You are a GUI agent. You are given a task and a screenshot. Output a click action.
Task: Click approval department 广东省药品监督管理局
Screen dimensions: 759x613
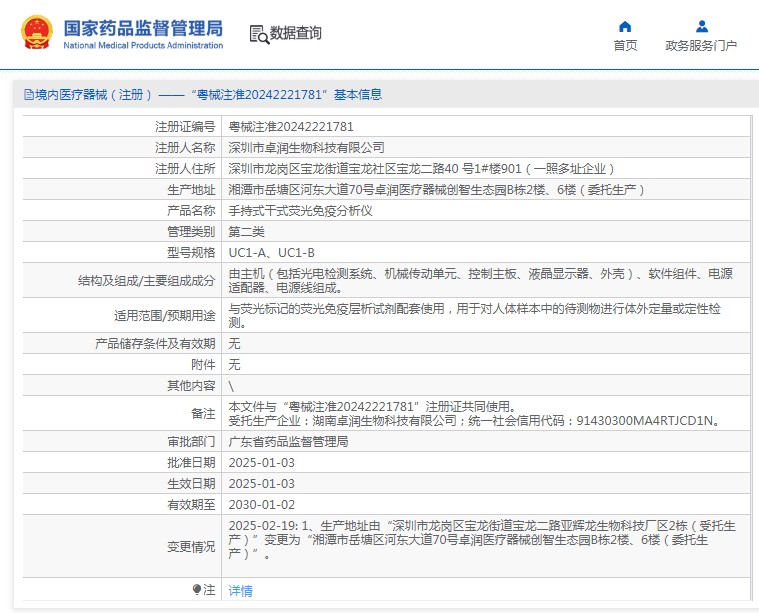point(288,441)
